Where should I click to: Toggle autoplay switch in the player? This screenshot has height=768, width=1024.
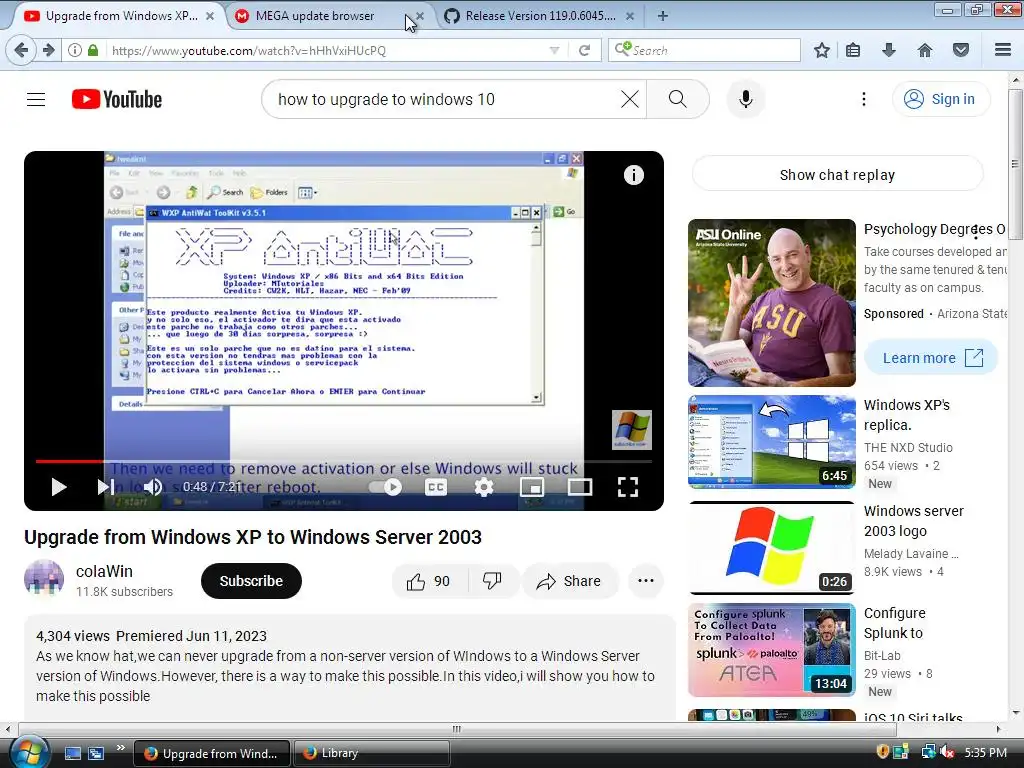(385, 487)
